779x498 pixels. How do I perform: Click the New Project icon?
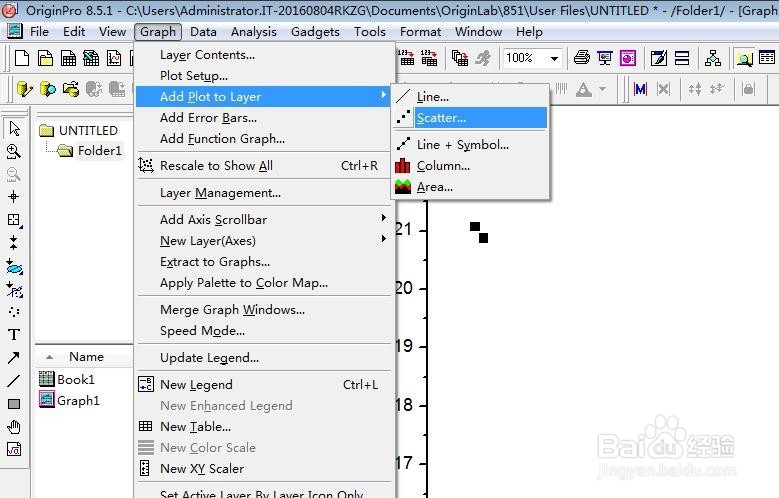pos(22,59)
